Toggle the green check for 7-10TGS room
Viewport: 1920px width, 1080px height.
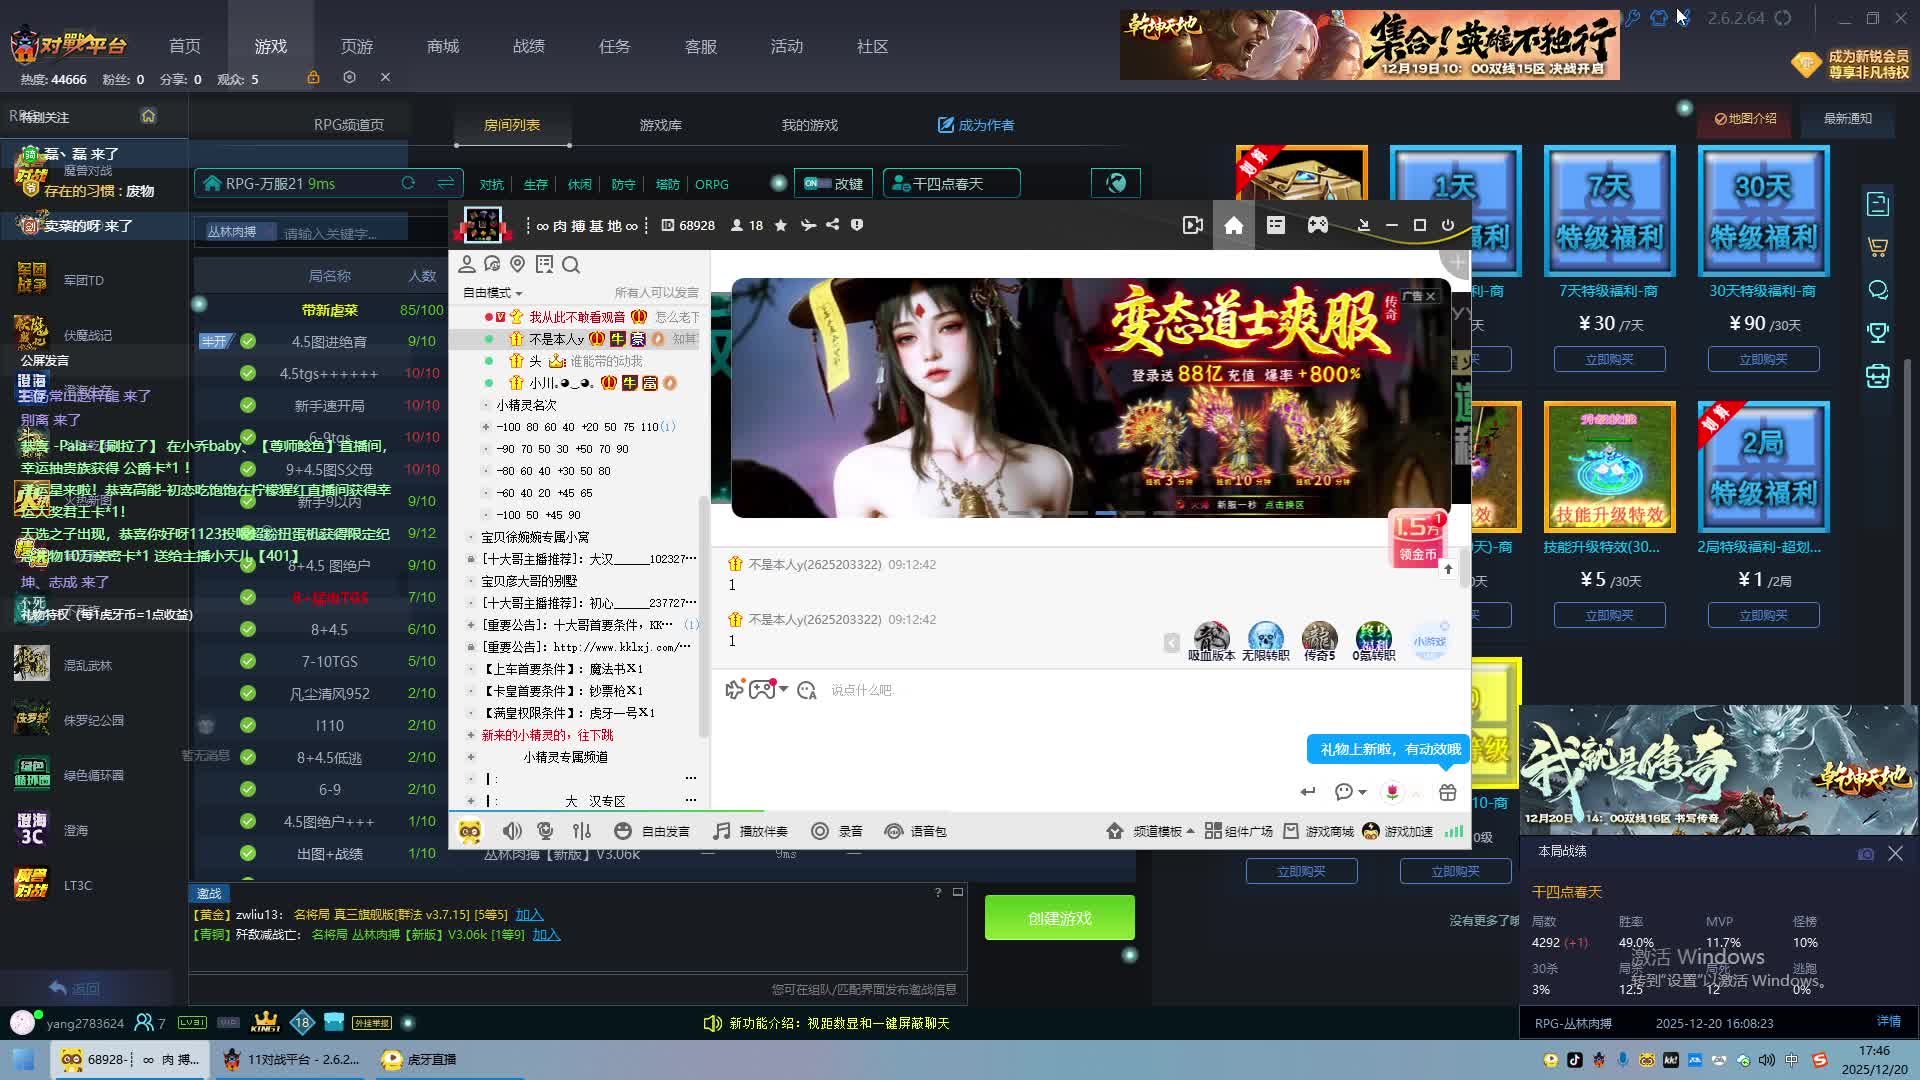(247, 661)
